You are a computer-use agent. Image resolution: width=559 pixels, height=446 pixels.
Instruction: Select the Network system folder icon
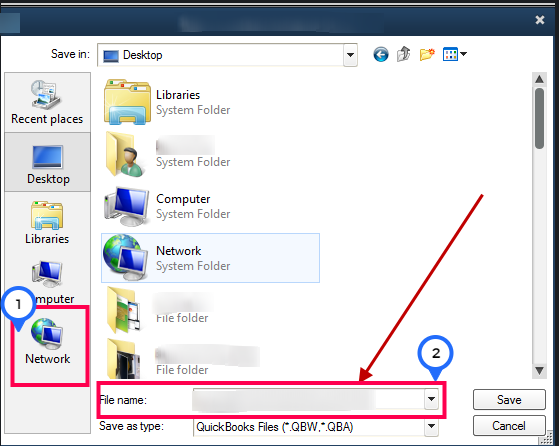[x=125, y=258]
